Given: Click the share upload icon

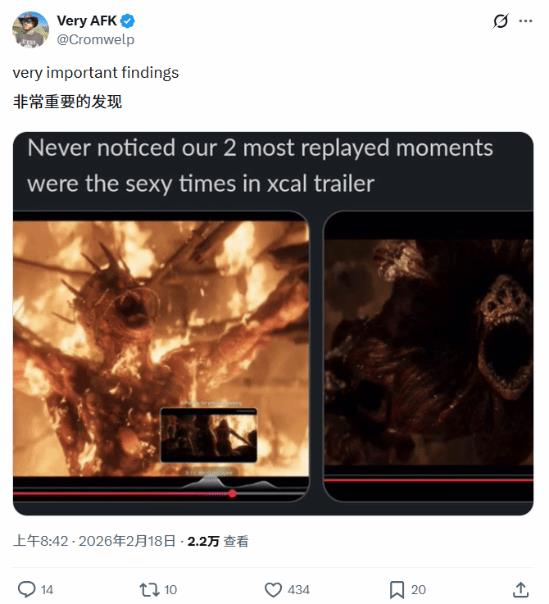Looking at the screenshot, I should click(x=520, y=589).
